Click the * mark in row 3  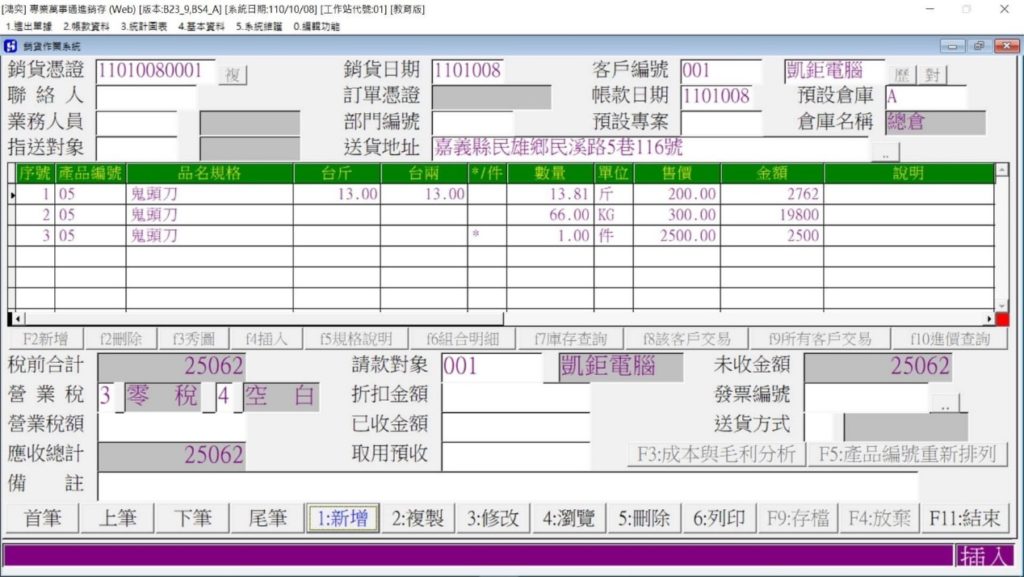point(475,235)
